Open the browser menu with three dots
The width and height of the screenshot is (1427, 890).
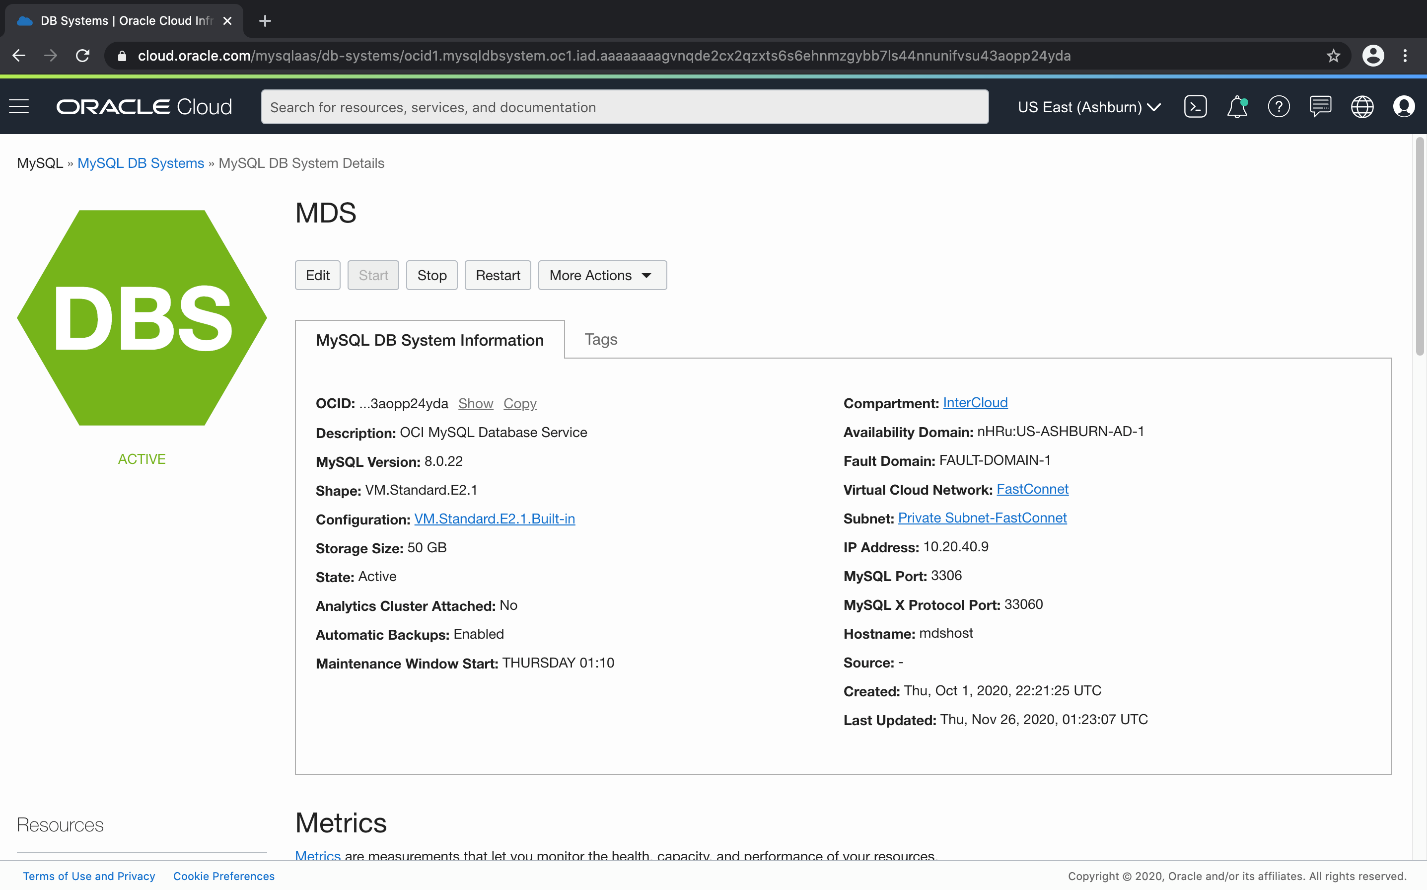coord(1405,57)
